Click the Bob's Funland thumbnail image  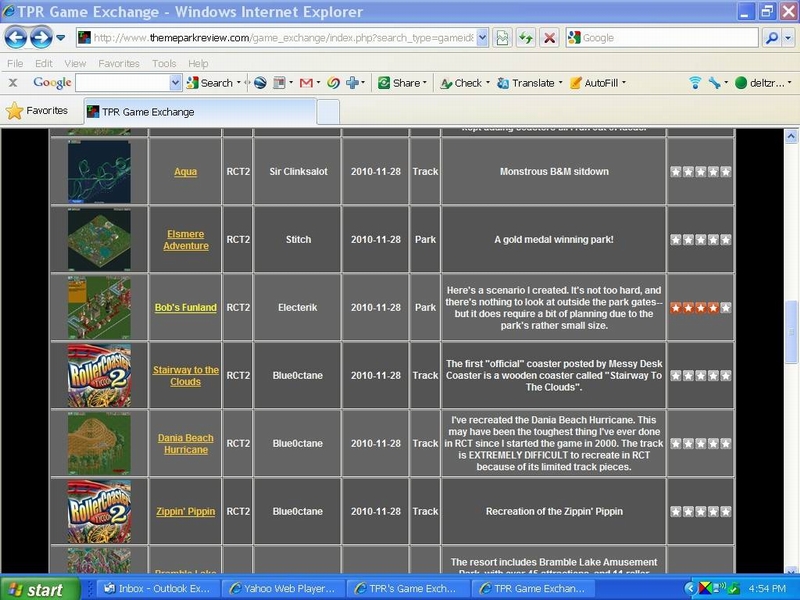pos(99,308)
